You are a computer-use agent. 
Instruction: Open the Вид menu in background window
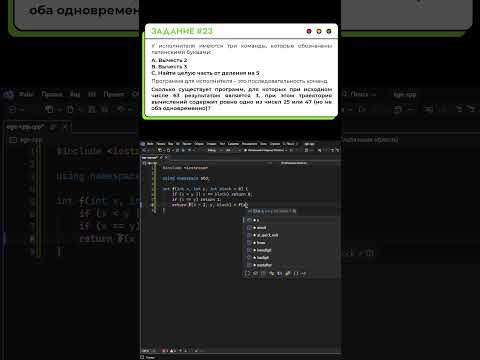(75, 94)
